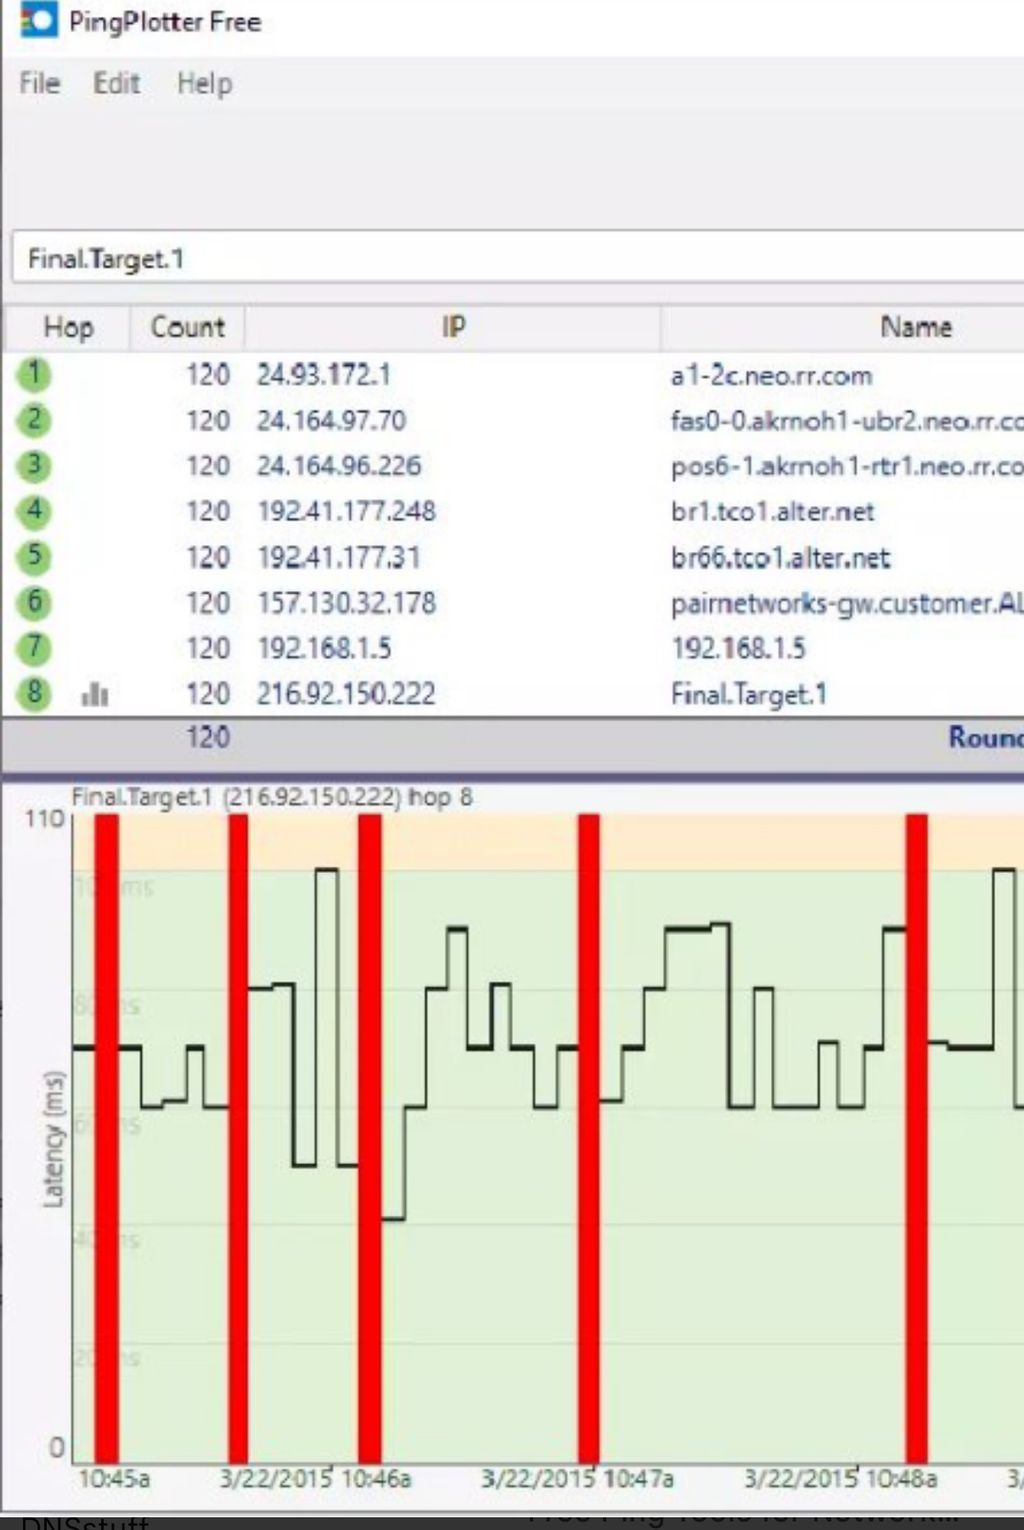
Task: Click the Round Trip summary label
Action: tap(986, 737)
